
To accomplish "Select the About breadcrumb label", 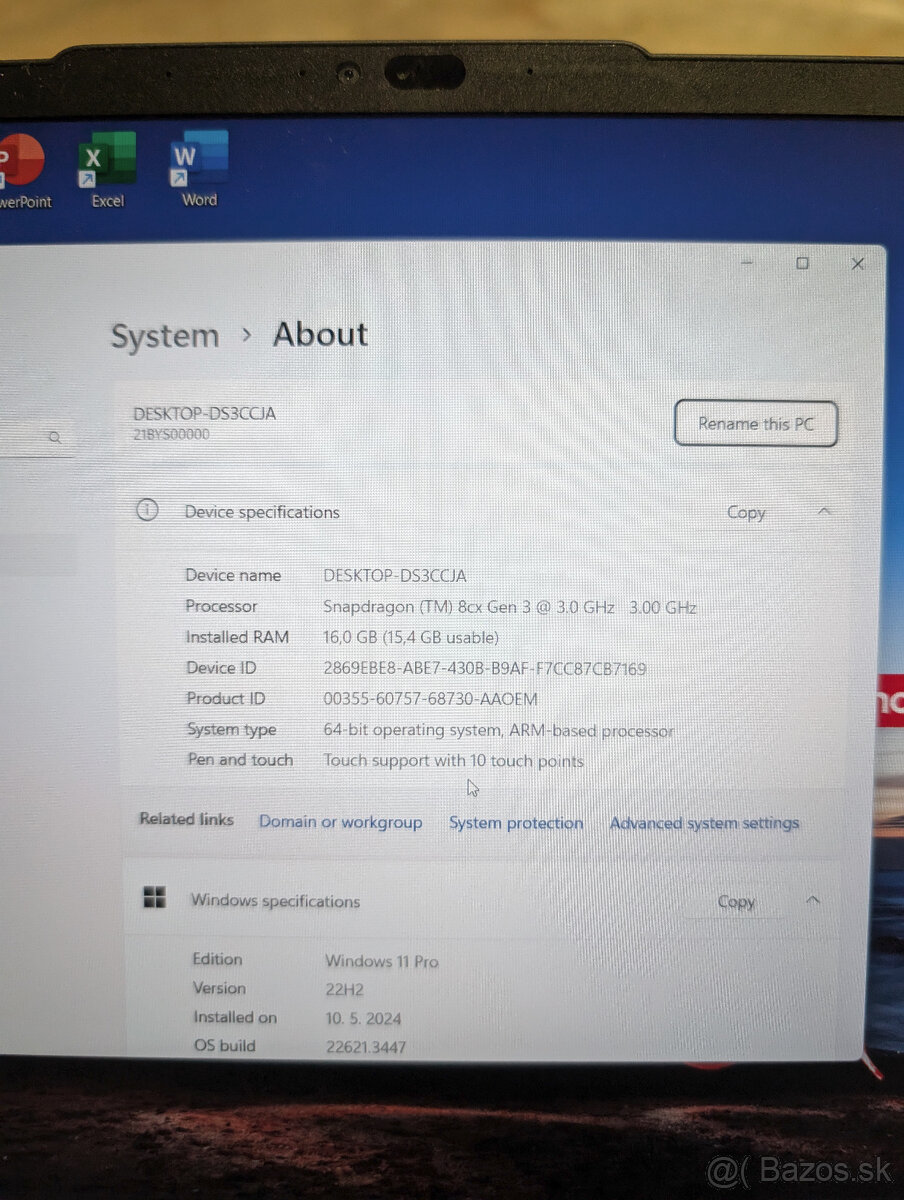I will (319, 334).
